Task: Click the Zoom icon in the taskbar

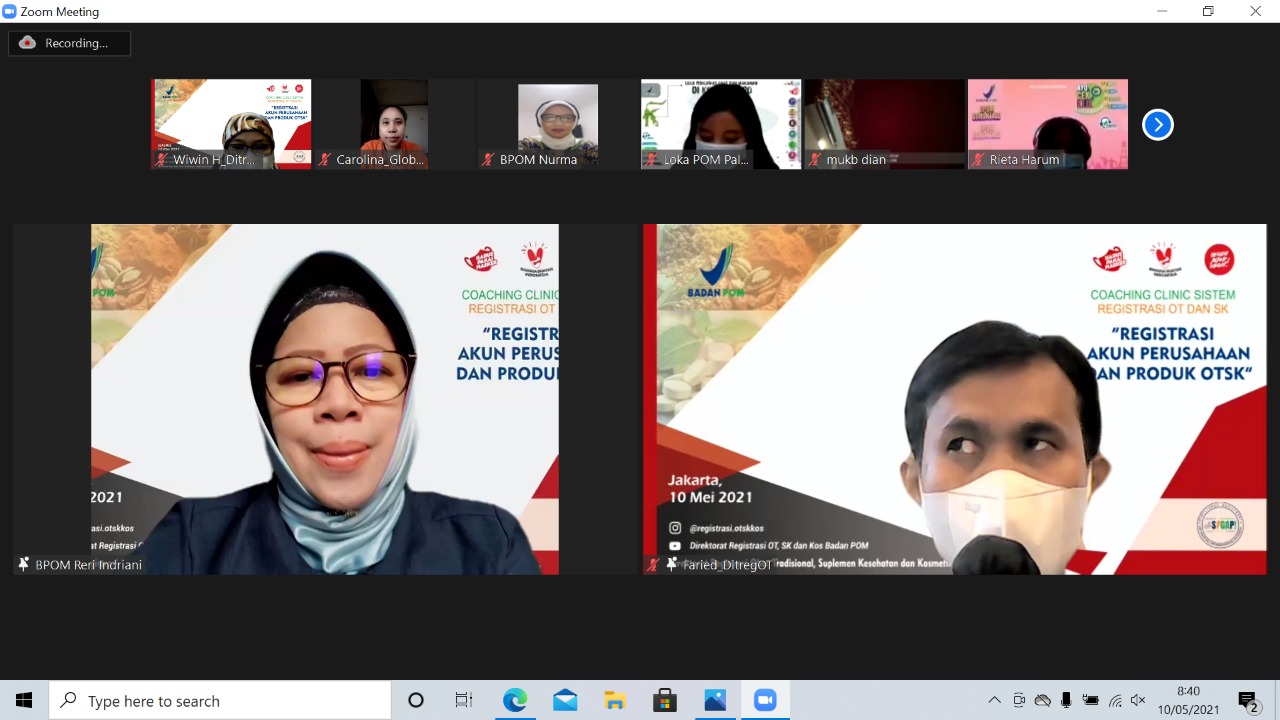Action: [765, 701]
